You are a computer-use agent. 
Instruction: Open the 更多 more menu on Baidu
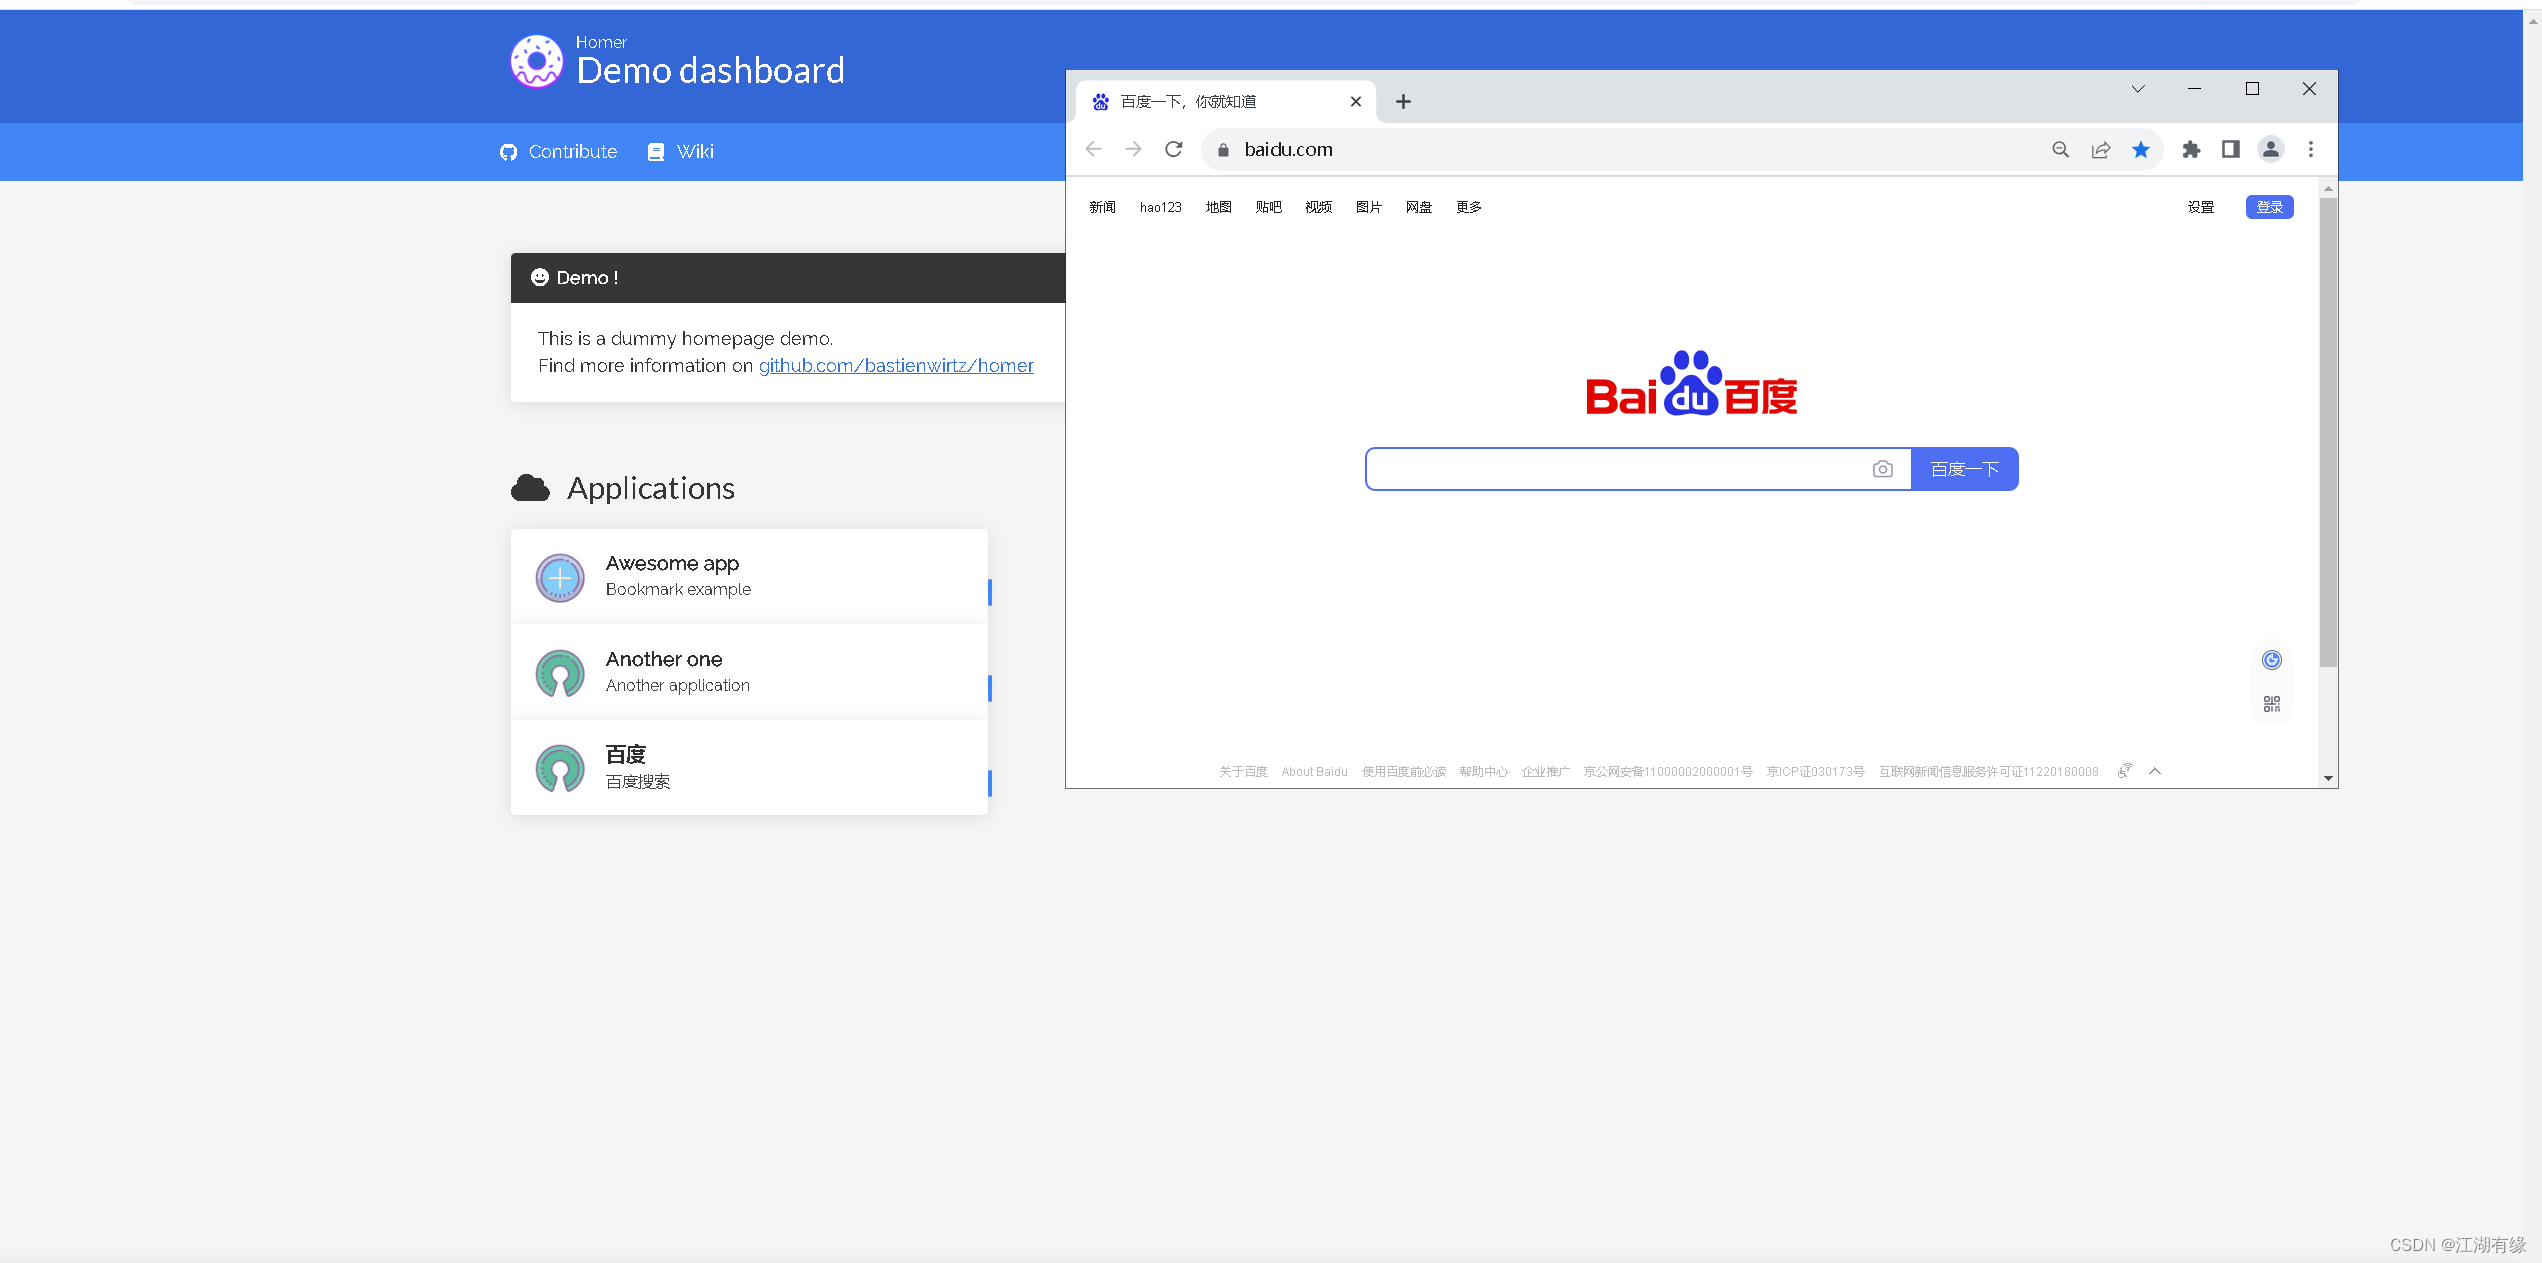pyautogui.click(x=1468, y=207)
